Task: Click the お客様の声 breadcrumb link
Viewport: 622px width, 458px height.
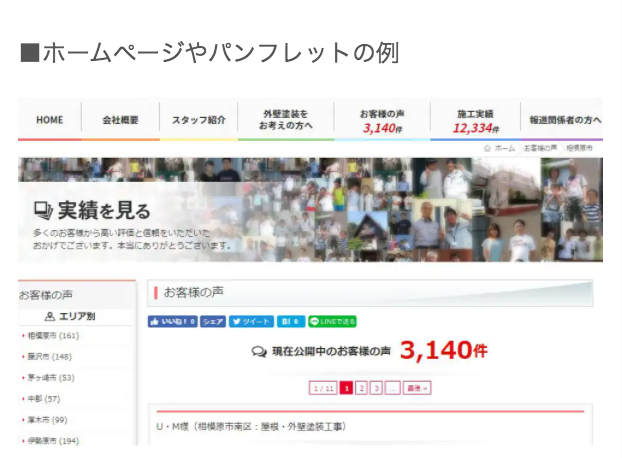Action: tap(540, 148)
